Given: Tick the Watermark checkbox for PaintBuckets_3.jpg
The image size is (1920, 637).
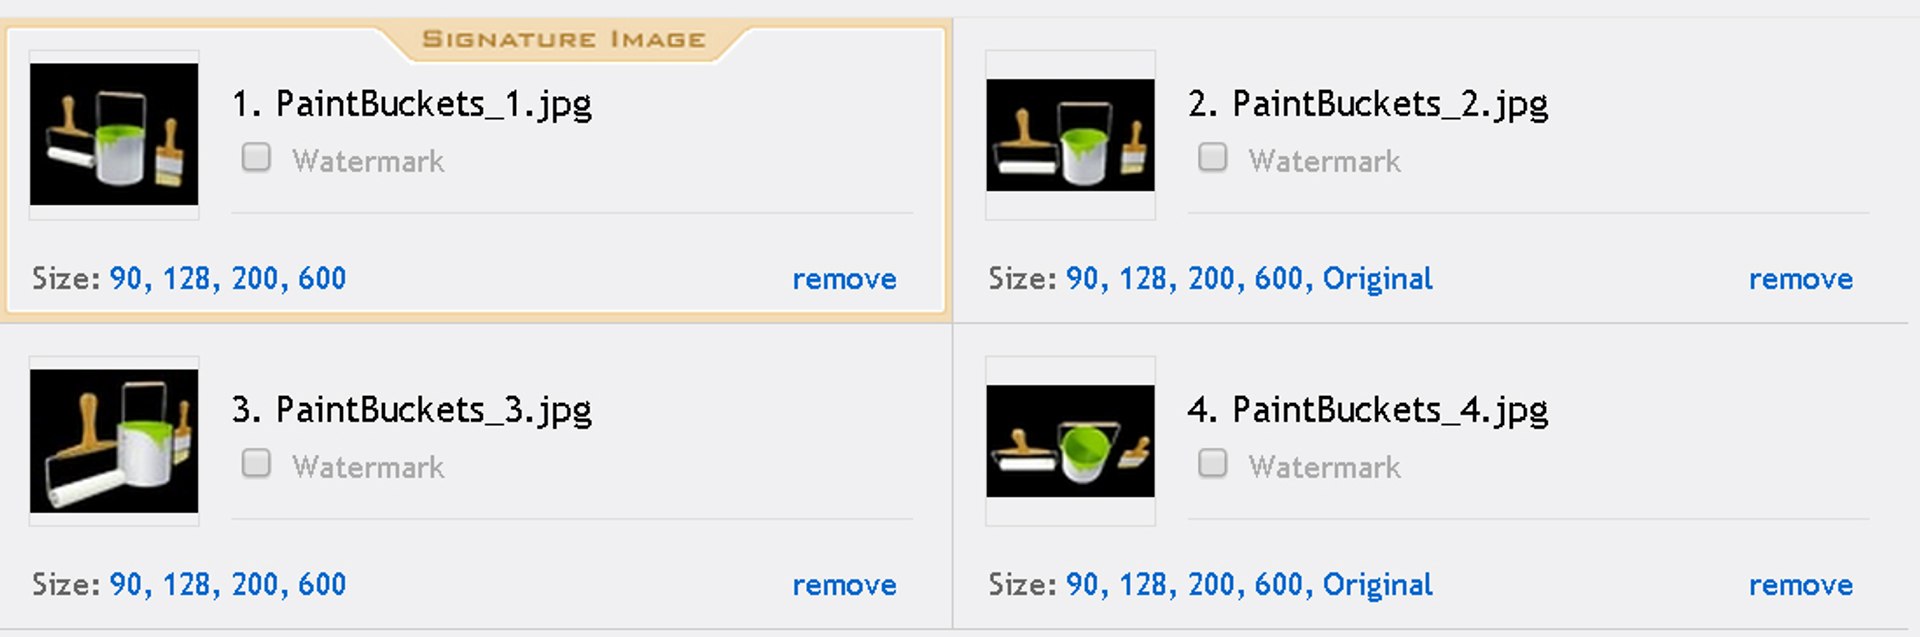Looking at the screenshot, I should (x=256, y=464).
